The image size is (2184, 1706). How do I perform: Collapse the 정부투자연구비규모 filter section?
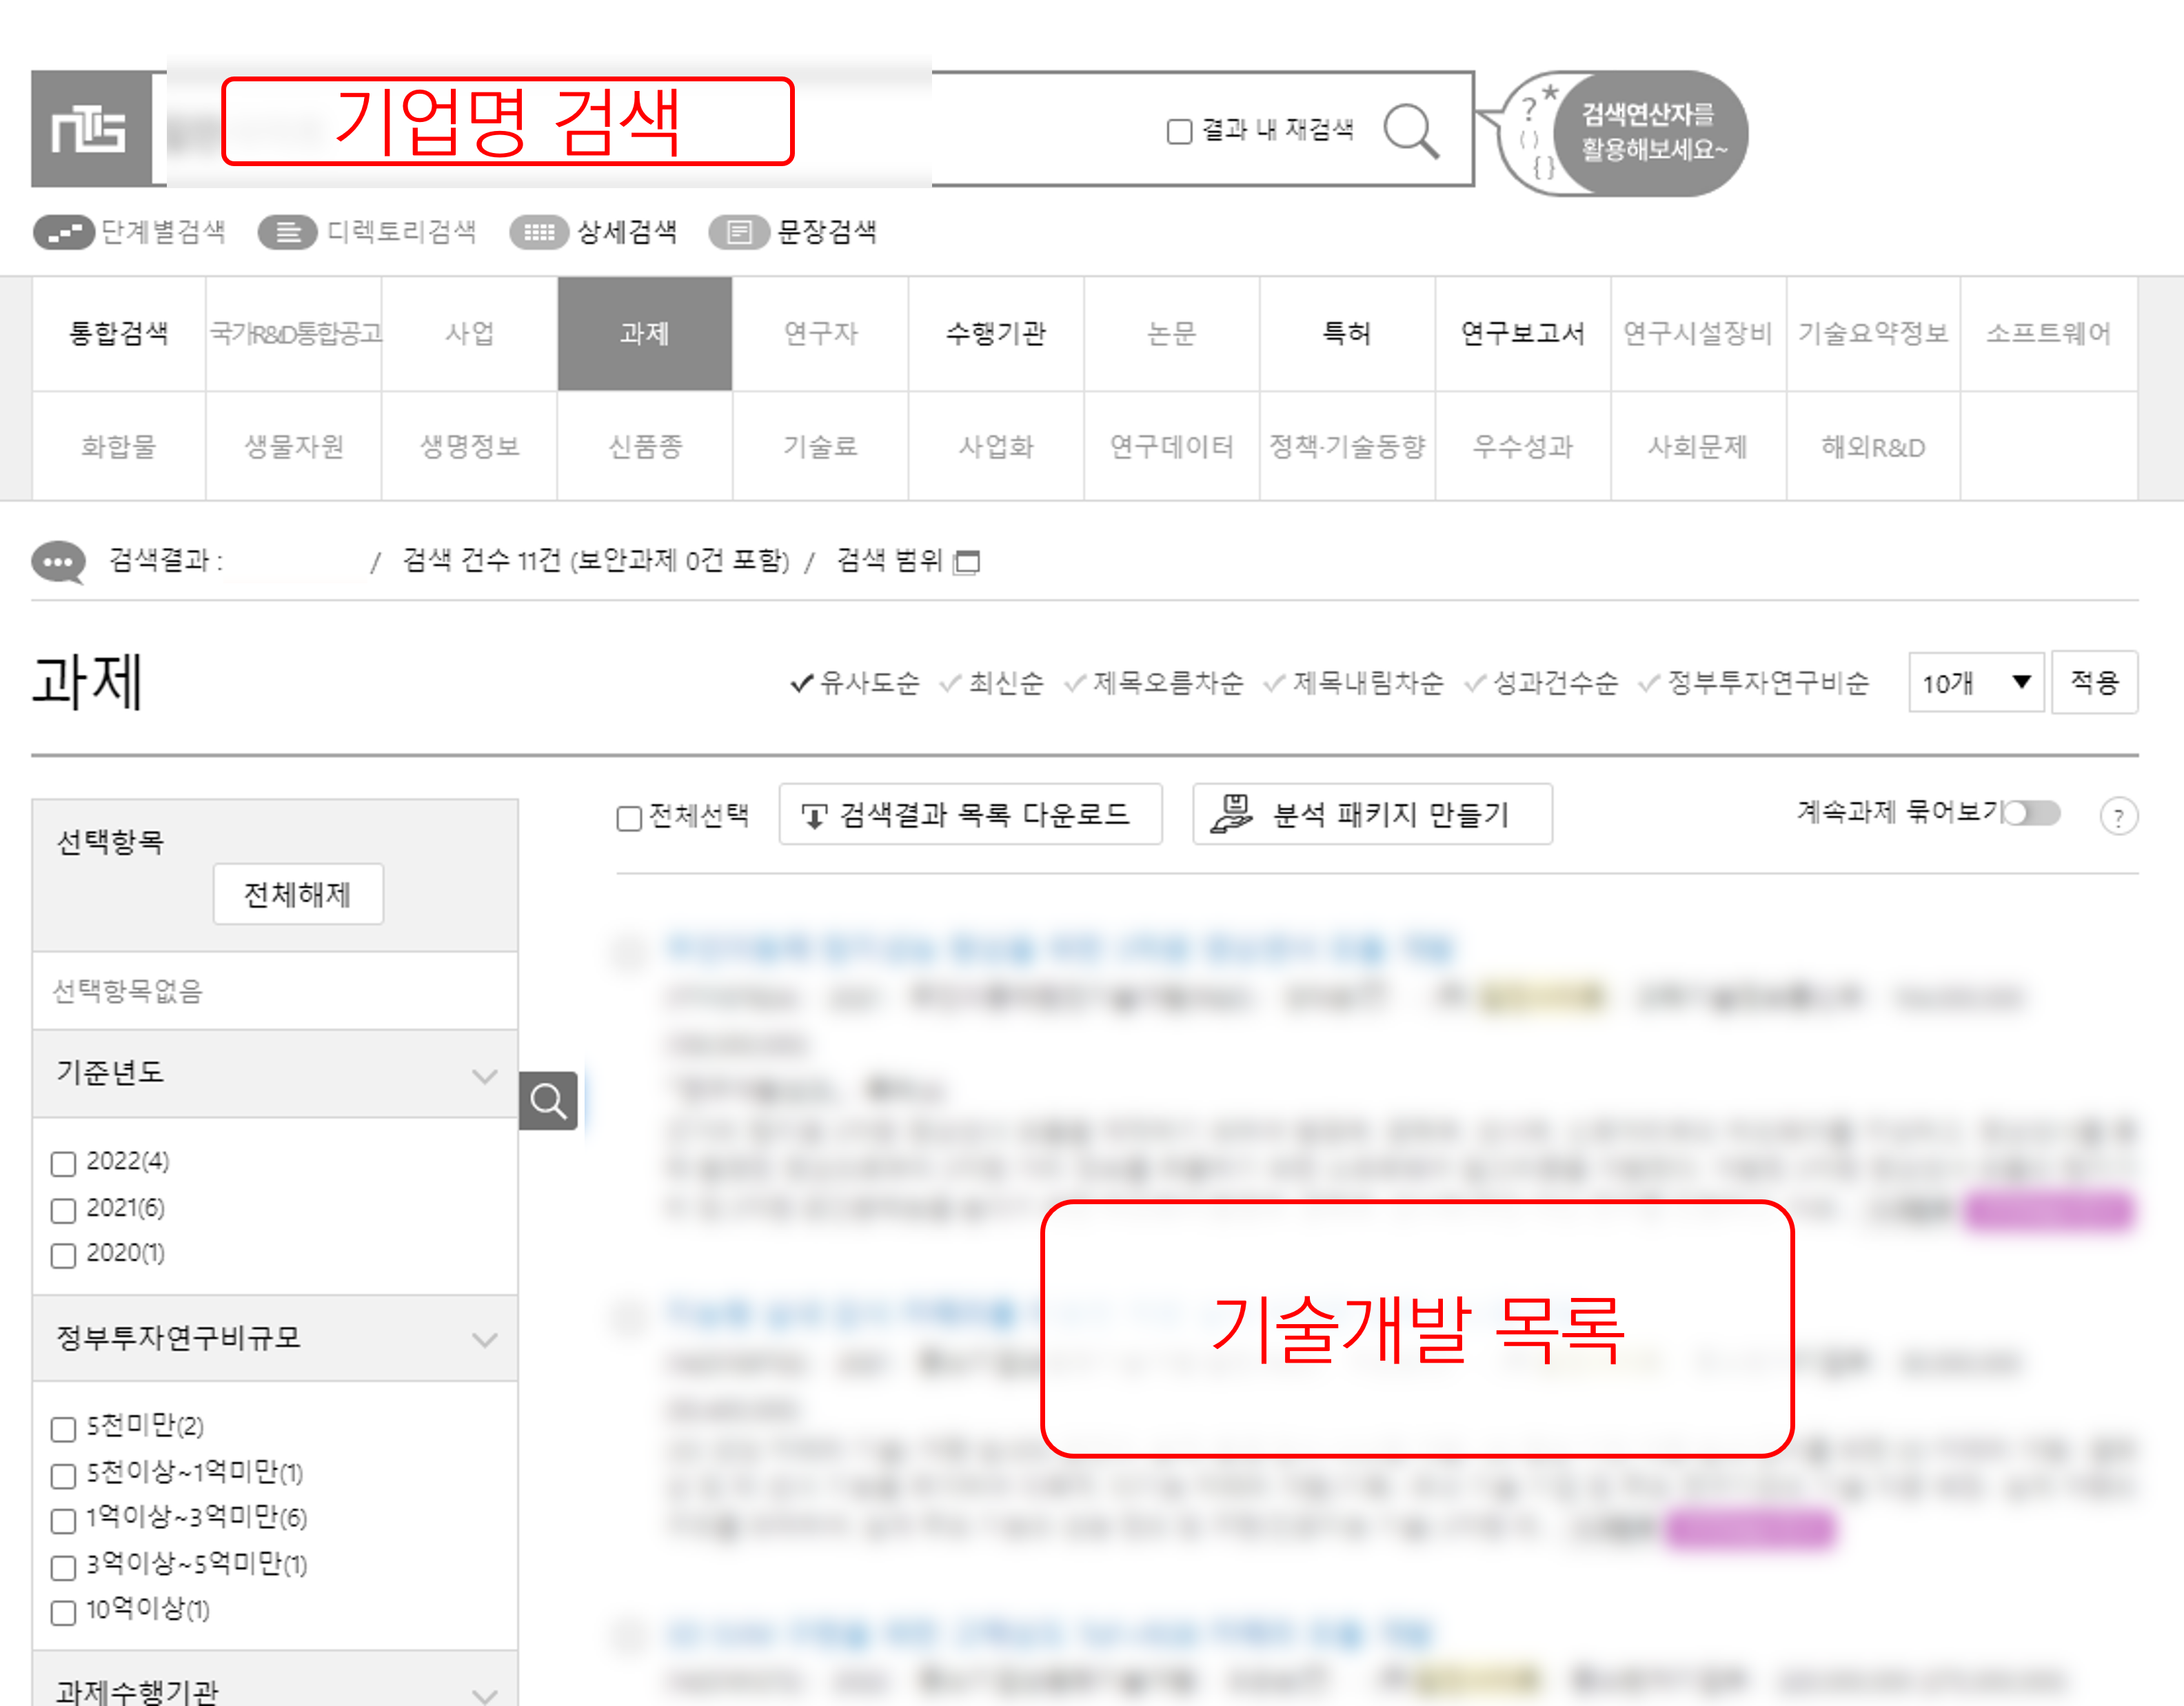pyautogui.click(x=484, y=1339)
